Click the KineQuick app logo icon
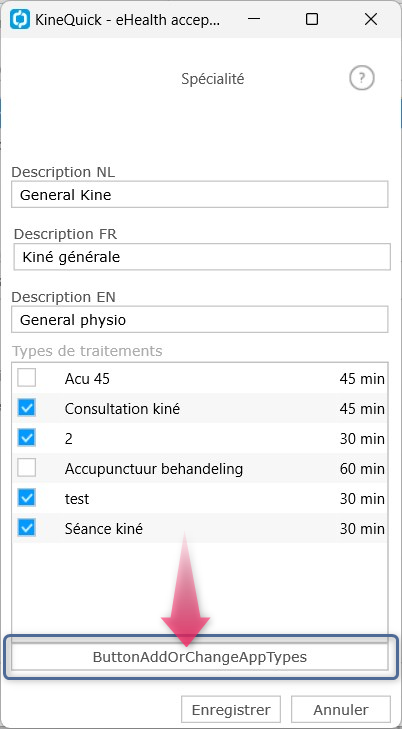Screen dimensions: 402x729 click(20, 19)
